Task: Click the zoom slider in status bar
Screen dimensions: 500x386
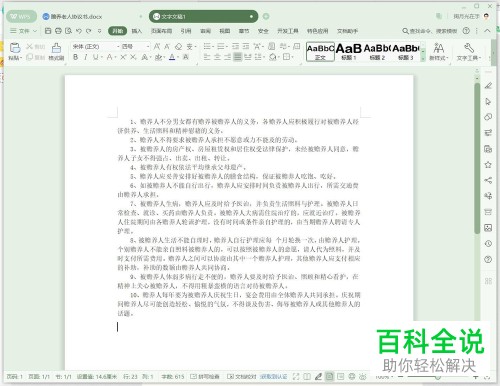Action: point(438,377)
